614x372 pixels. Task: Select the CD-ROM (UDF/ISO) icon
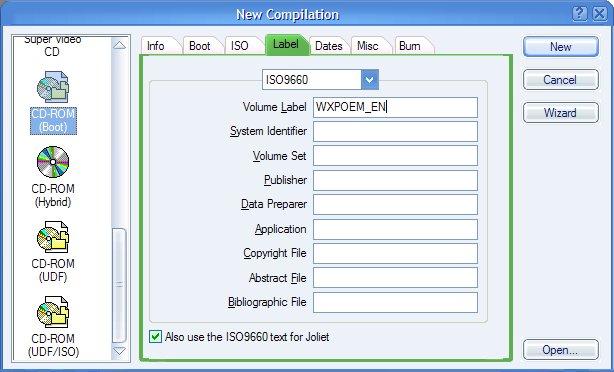pyautogui.click(x=53, y=312)
